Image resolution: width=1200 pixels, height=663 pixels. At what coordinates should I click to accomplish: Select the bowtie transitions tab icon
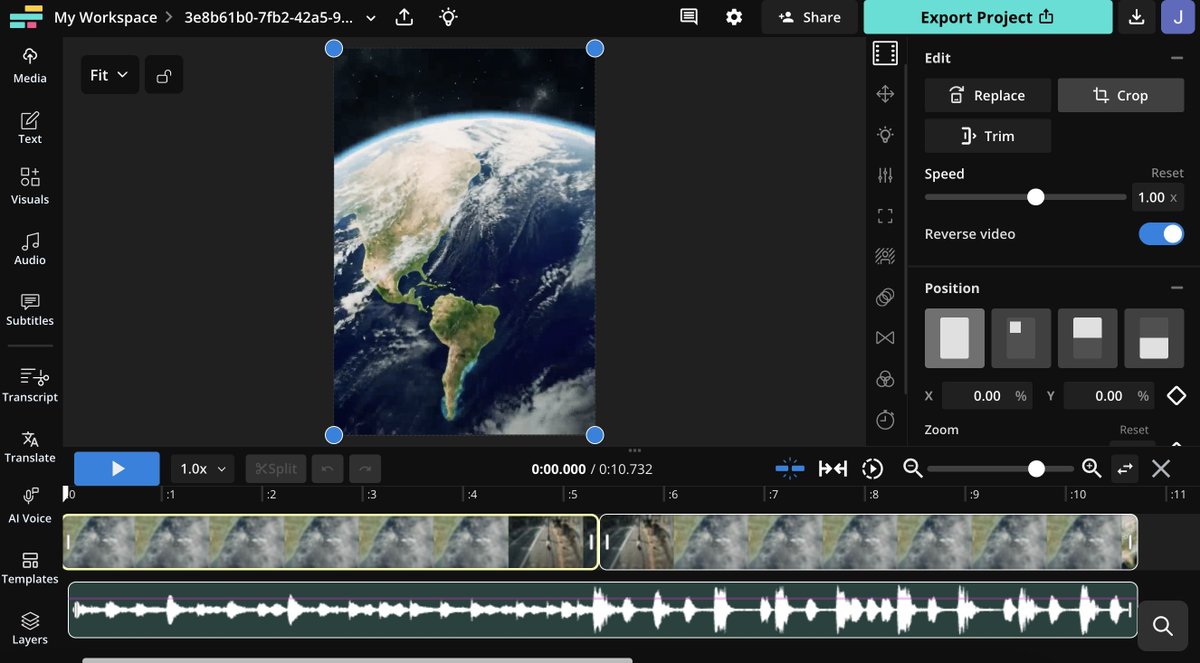[885, 338]
